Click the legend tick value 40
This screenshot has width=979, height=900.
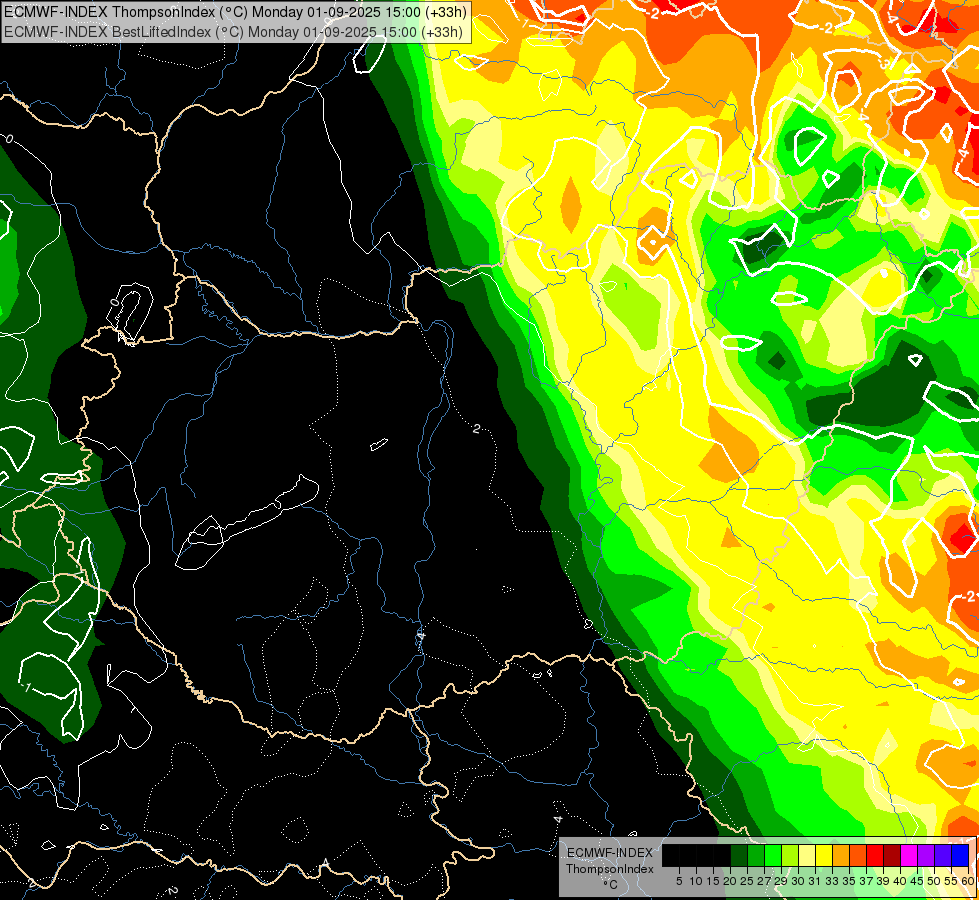pyautogui.click(x=900, y=881)
